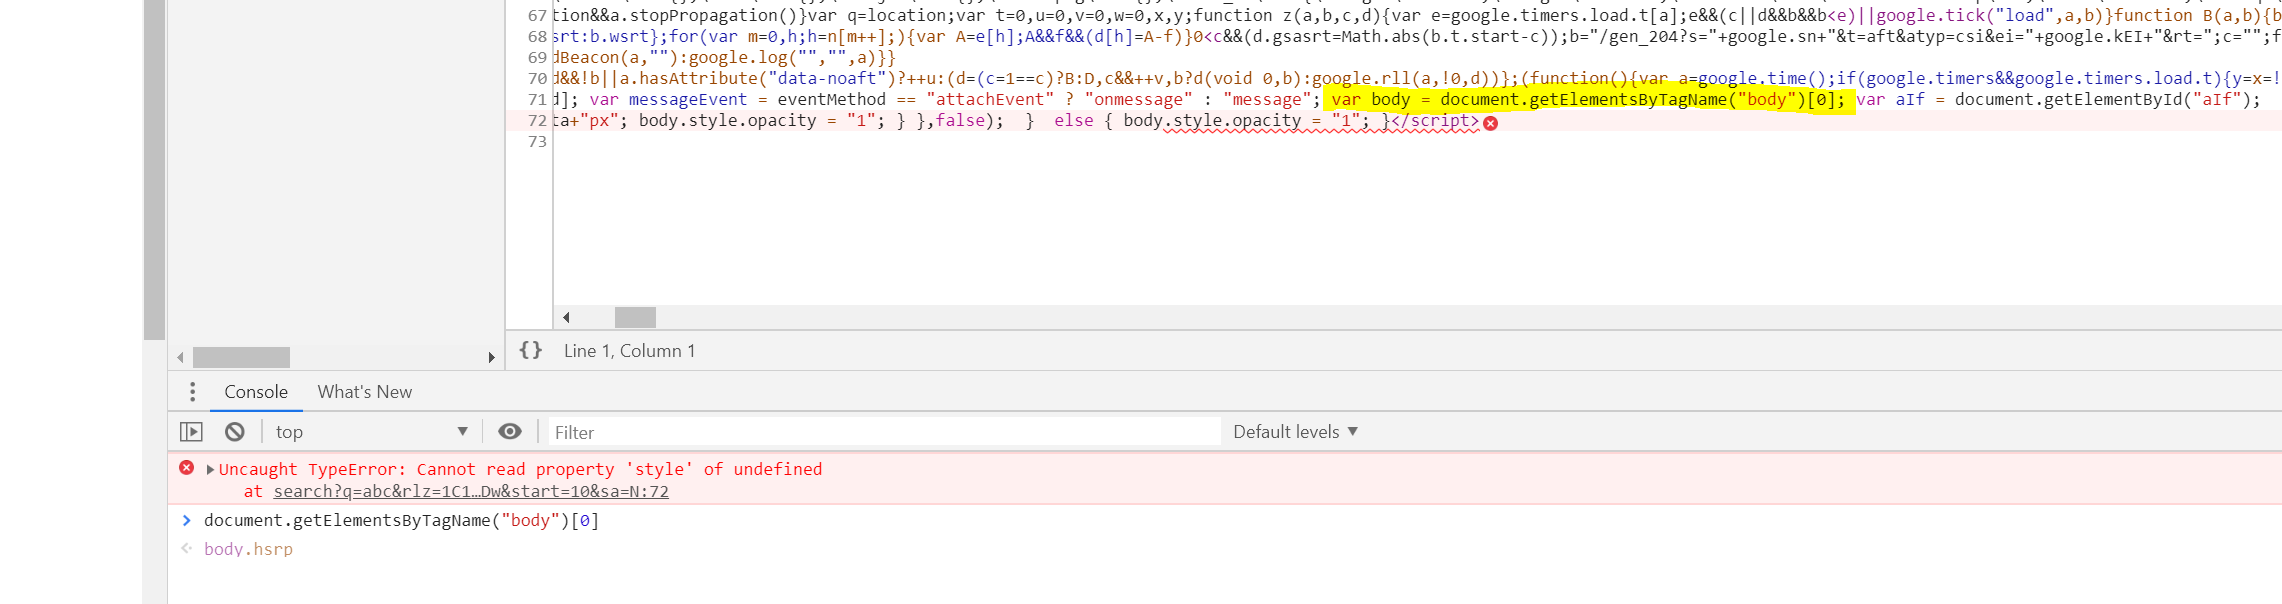Click line number 71 in gutter
This screenshot has width=2282, height=604.
(537, 100)
